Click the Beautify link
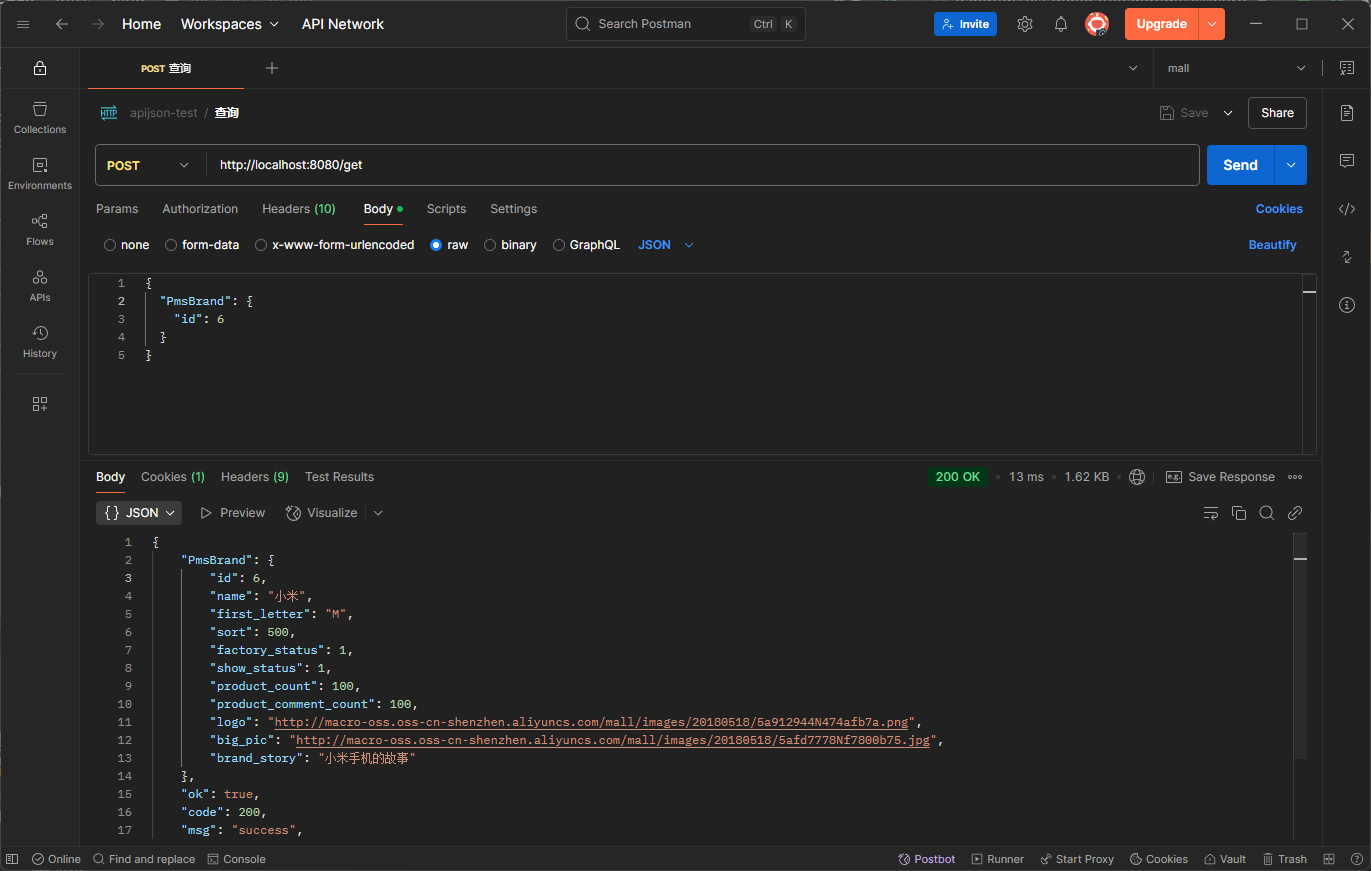Screen dimensions: 1371x871 pos(1272,245)
